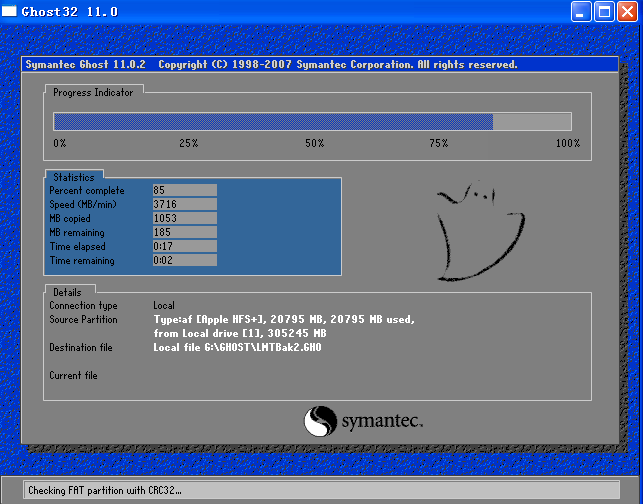
Task: Click the Progress Indicator heading label
Action: point(92,92)
